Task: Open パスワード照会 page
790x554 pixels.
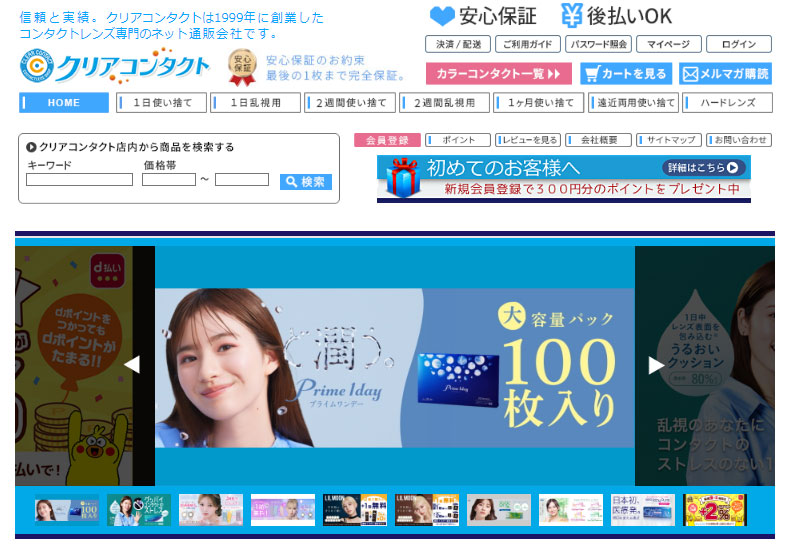Action: click(x=598, y=44)
